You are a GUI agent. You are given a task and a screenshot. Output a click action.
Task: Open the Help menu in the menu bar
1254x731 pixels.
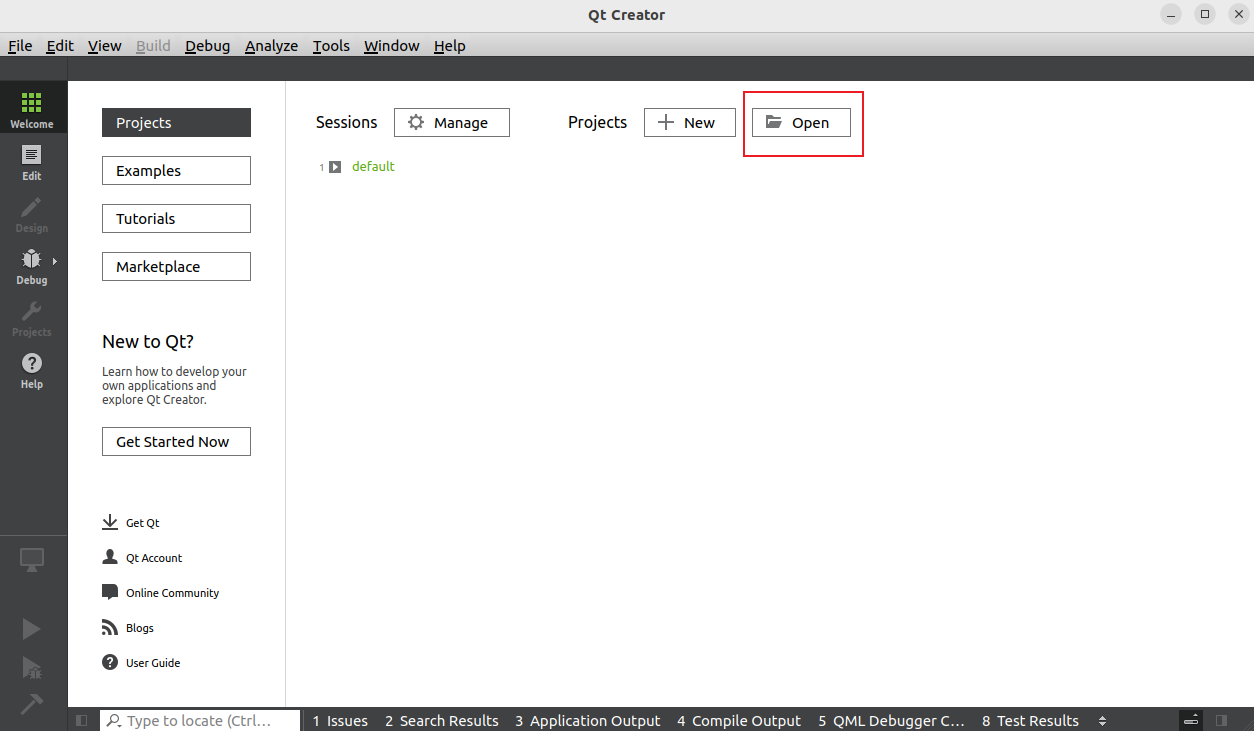pos(449,46)
